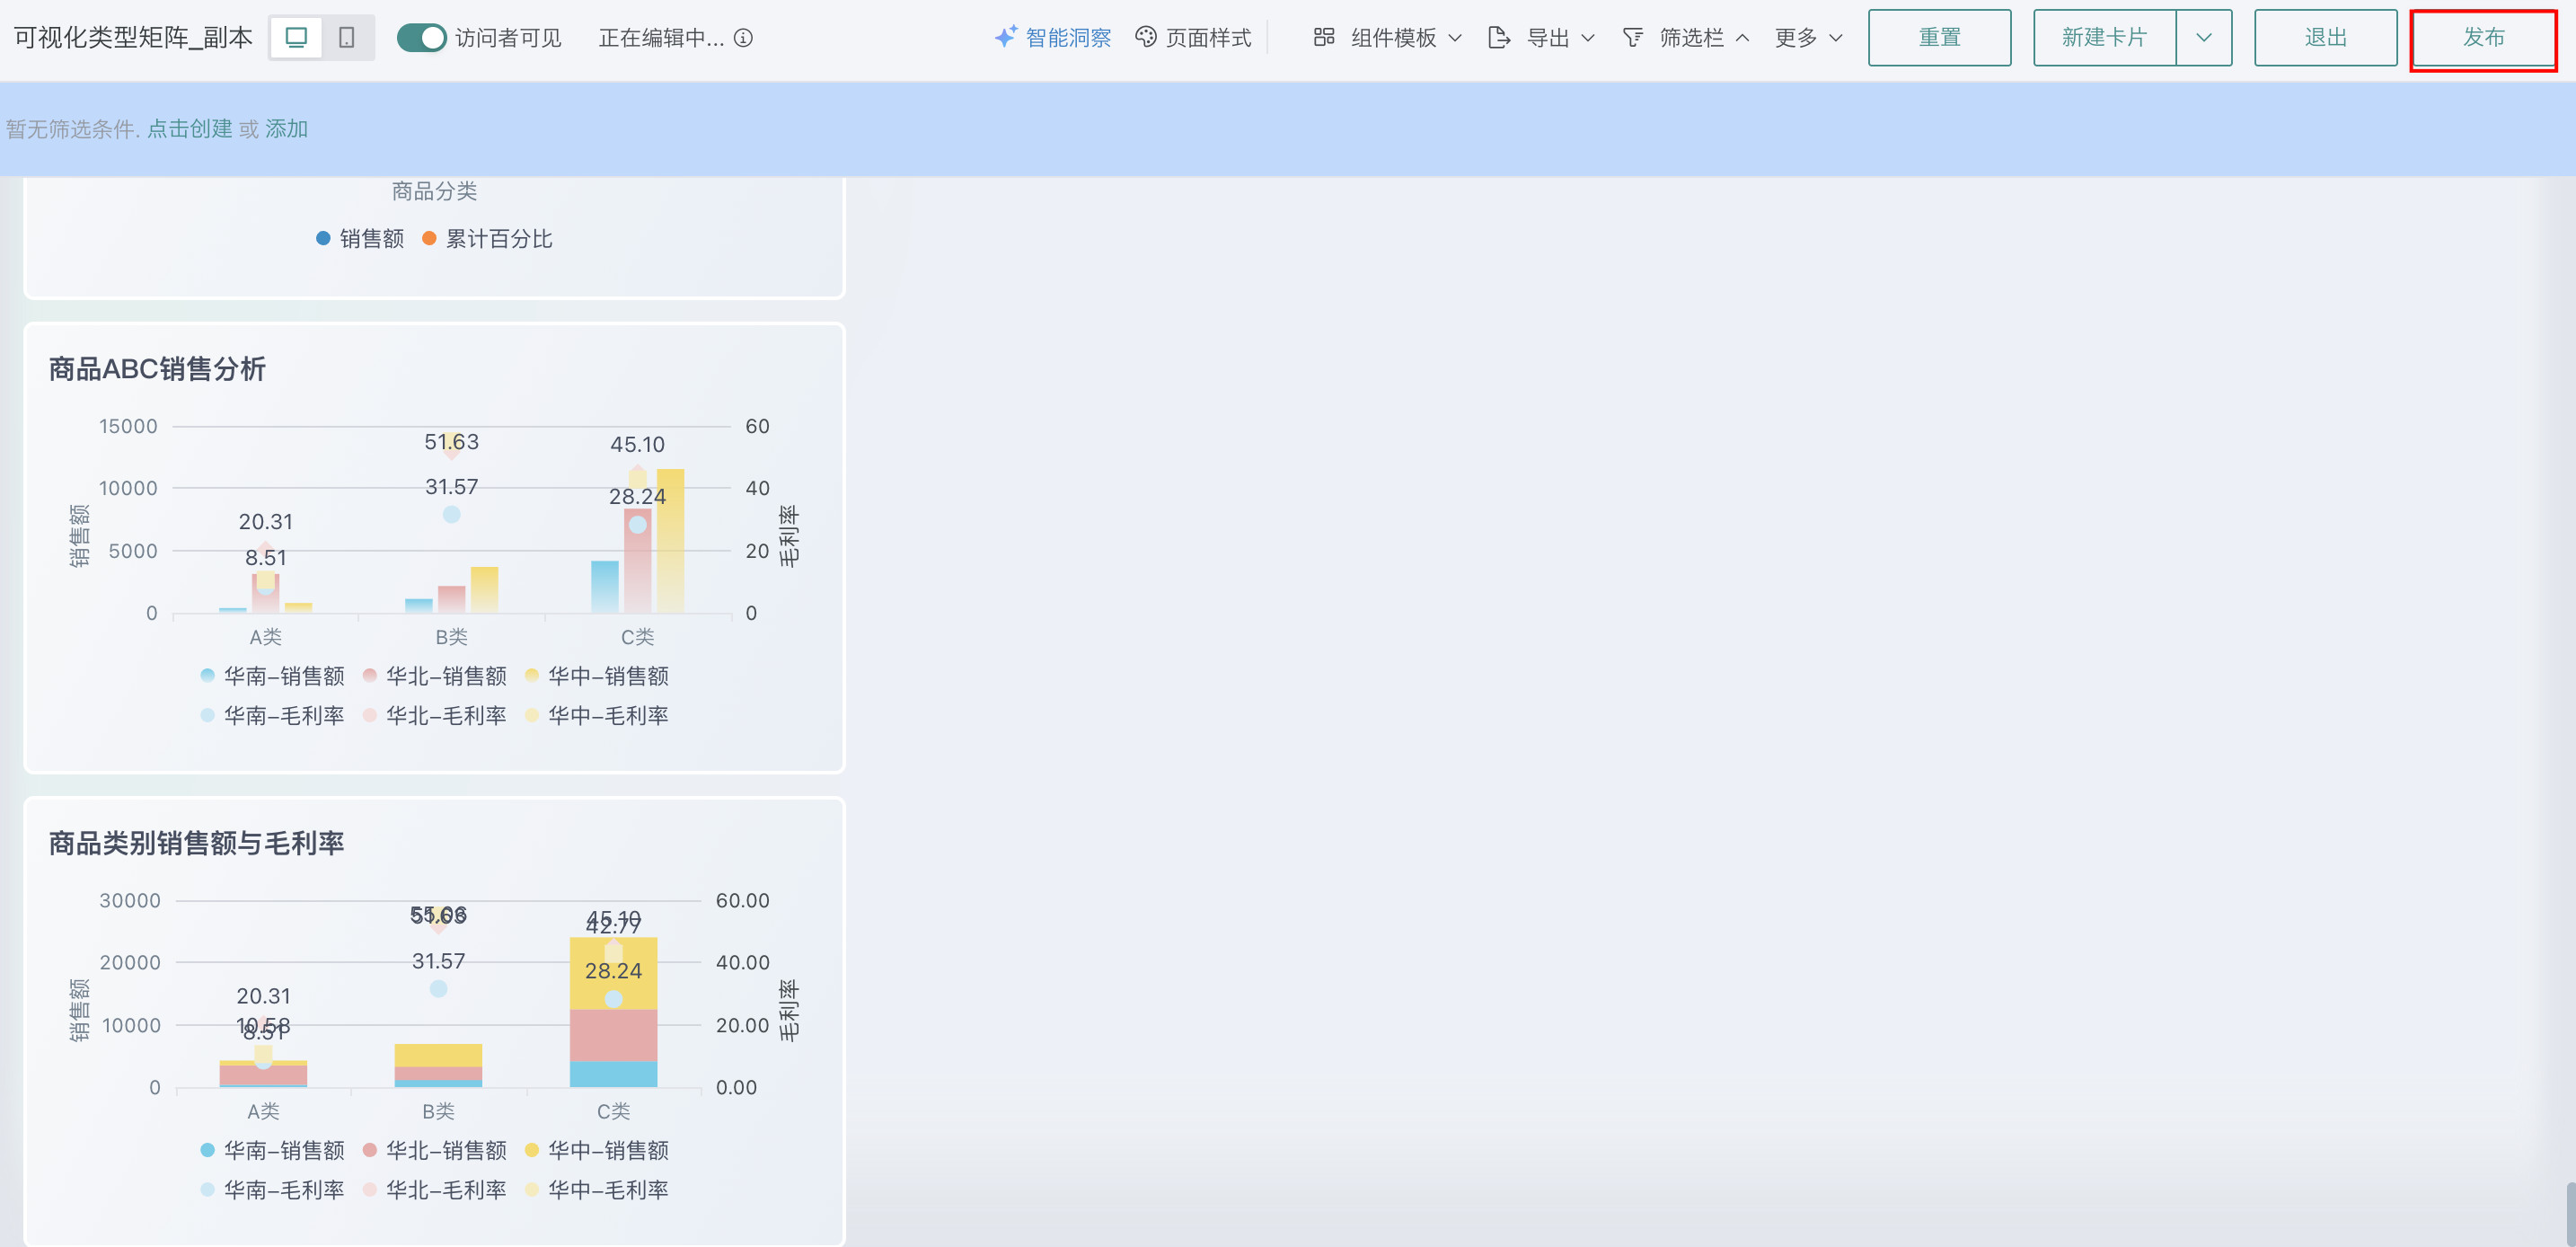Viewport: 2576px width, 1247px height.
Task: Open 组件模板 menu
Action: pos(1394,38)
